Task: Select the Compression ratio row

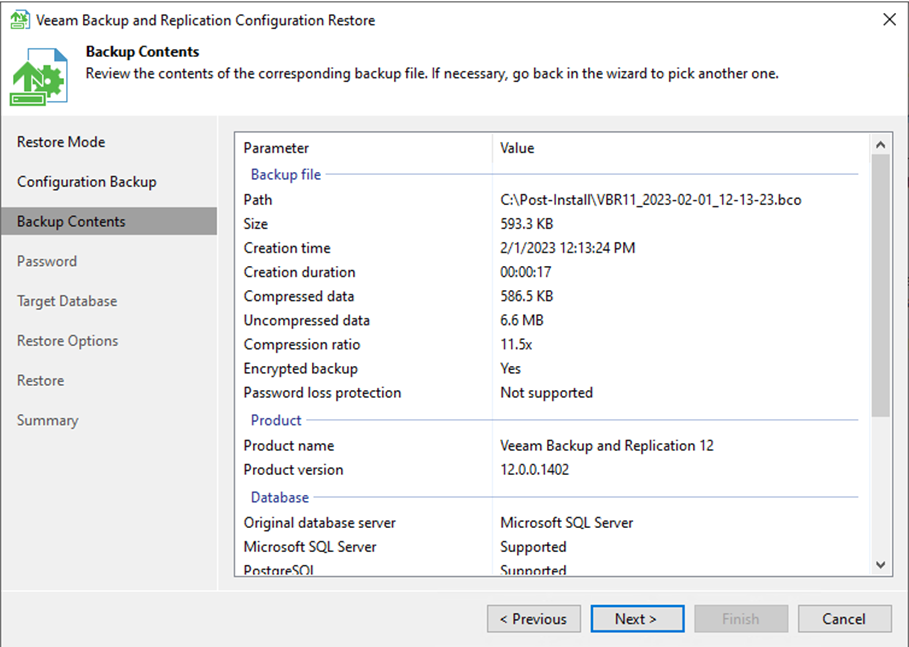Action: point(550,345)
